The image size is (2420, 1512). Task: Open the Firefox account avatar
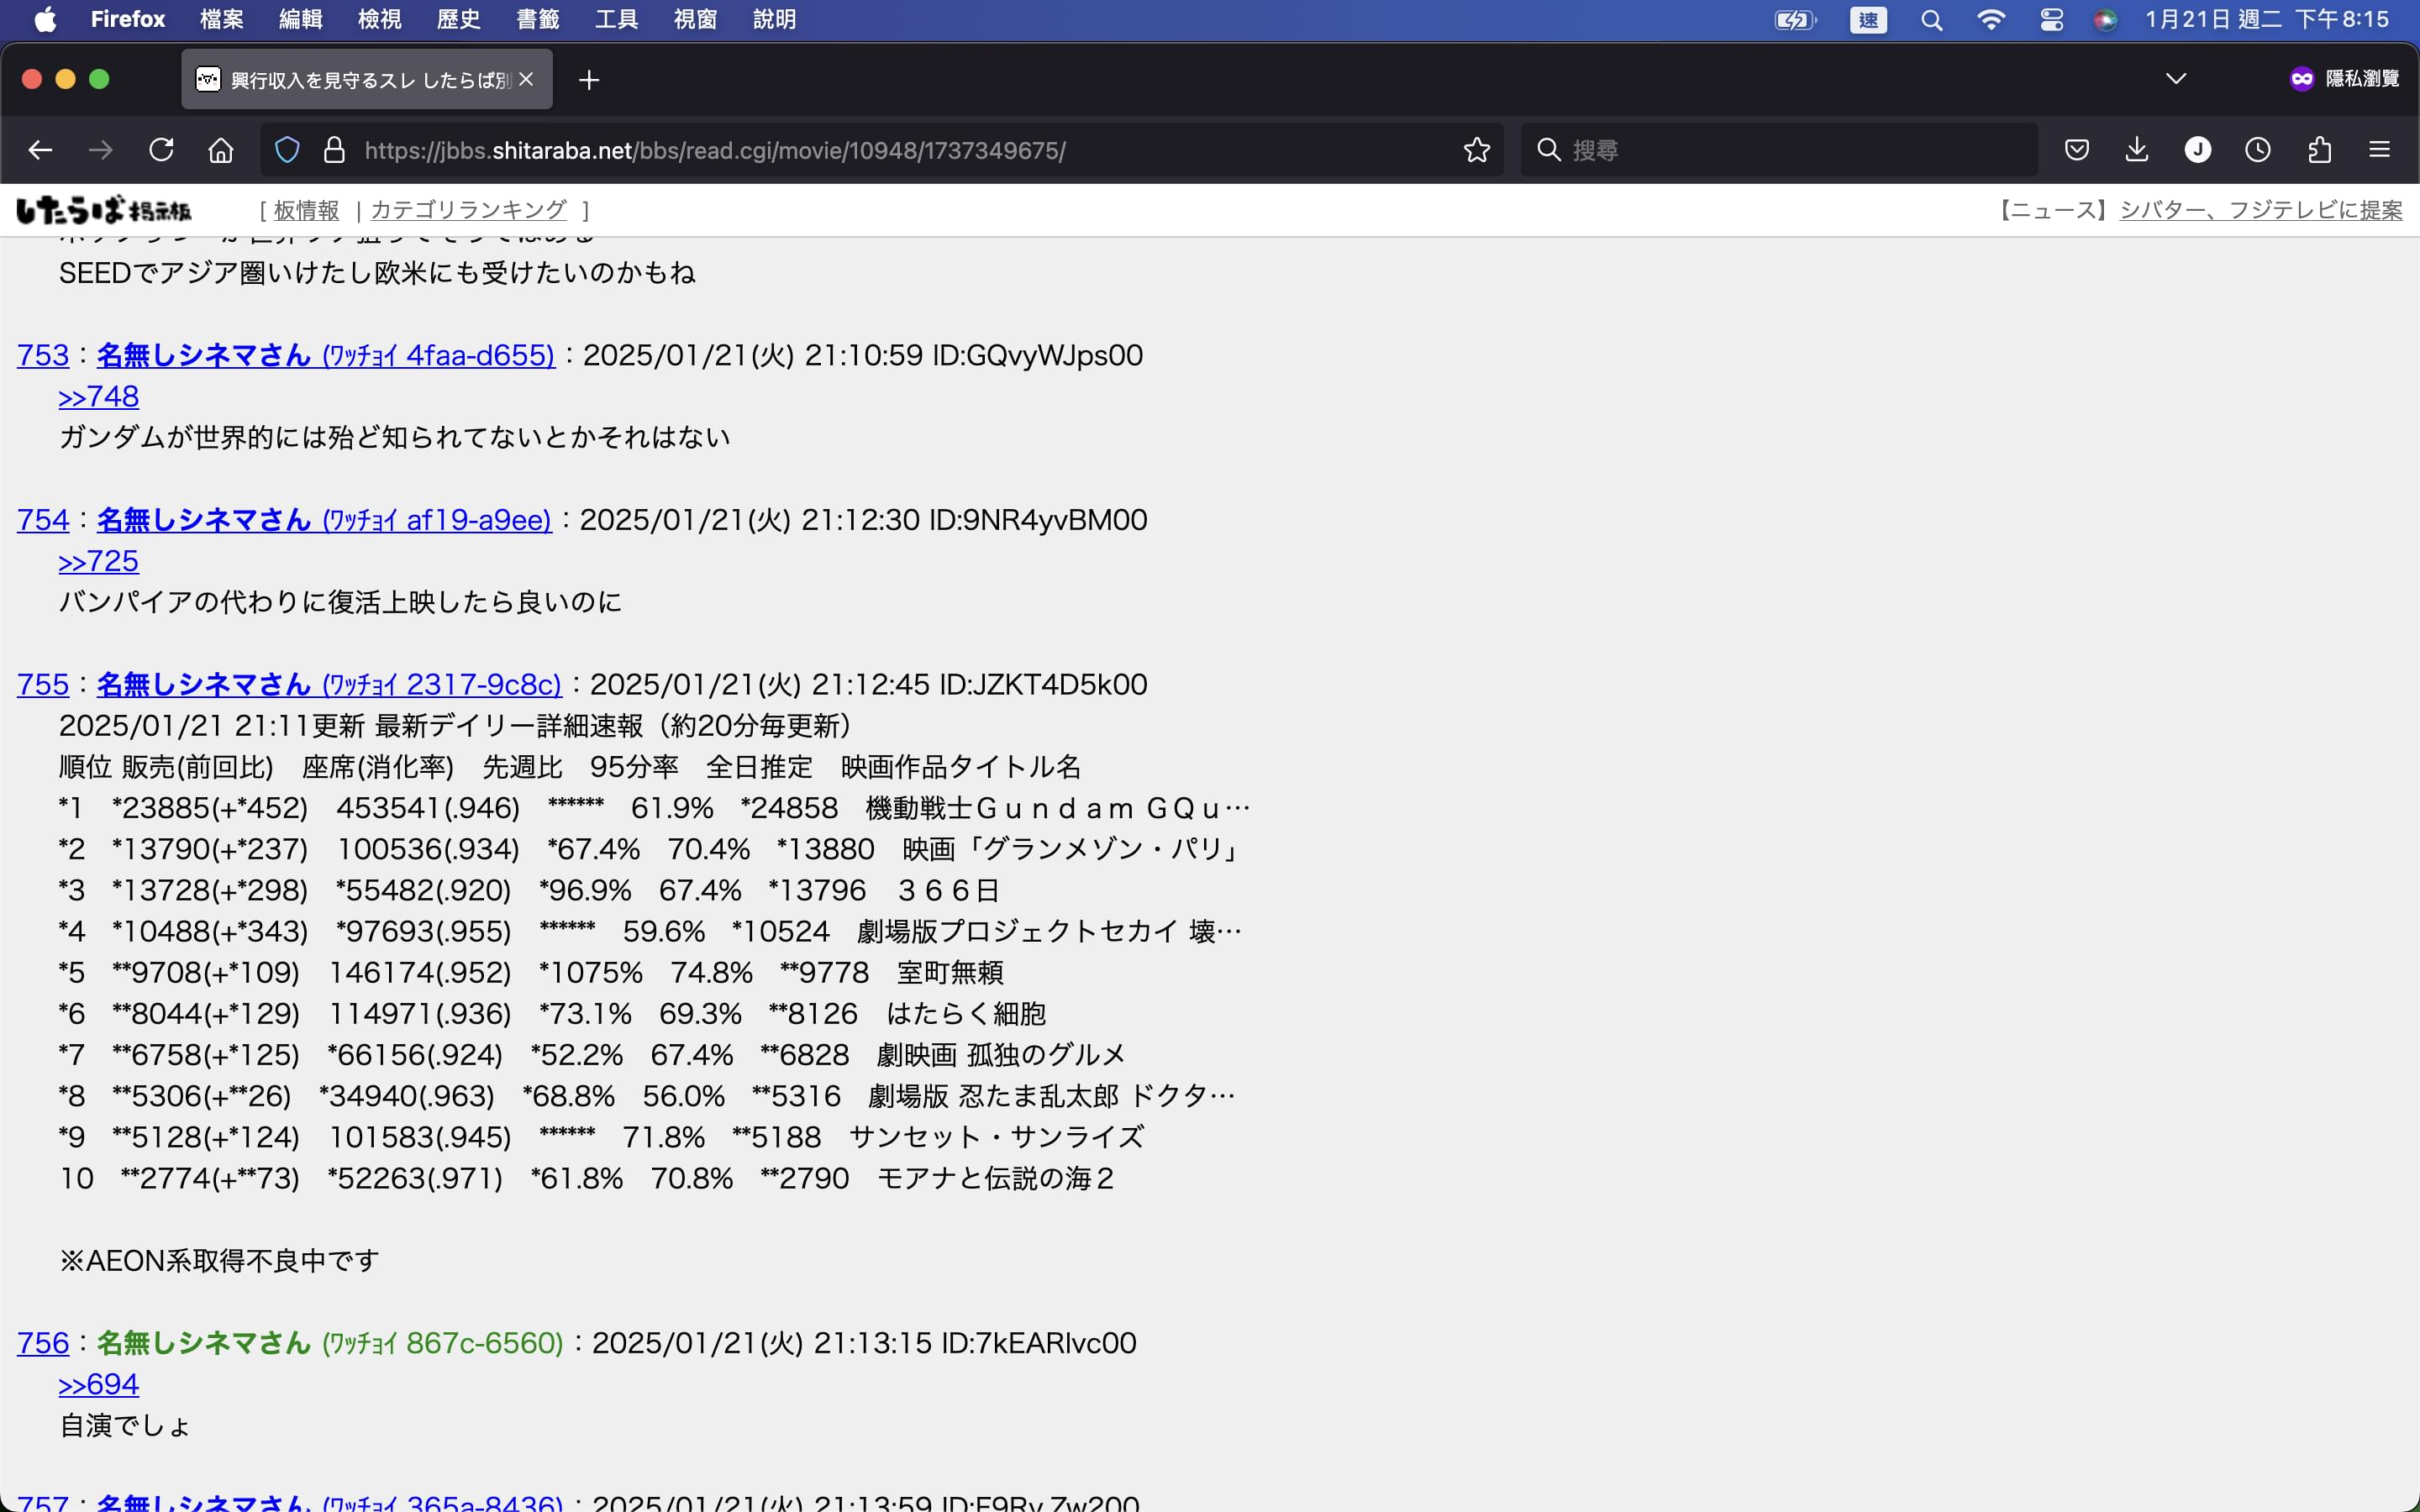(x=2198, y=150)
